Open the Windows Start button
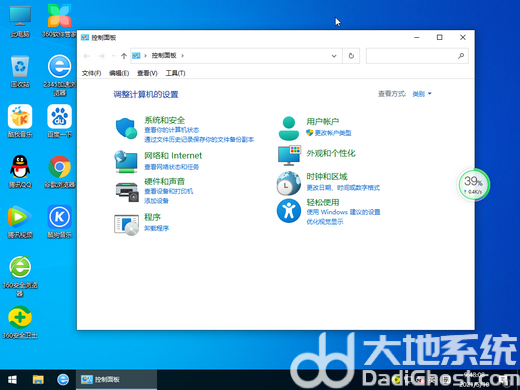 click(12, 380)
